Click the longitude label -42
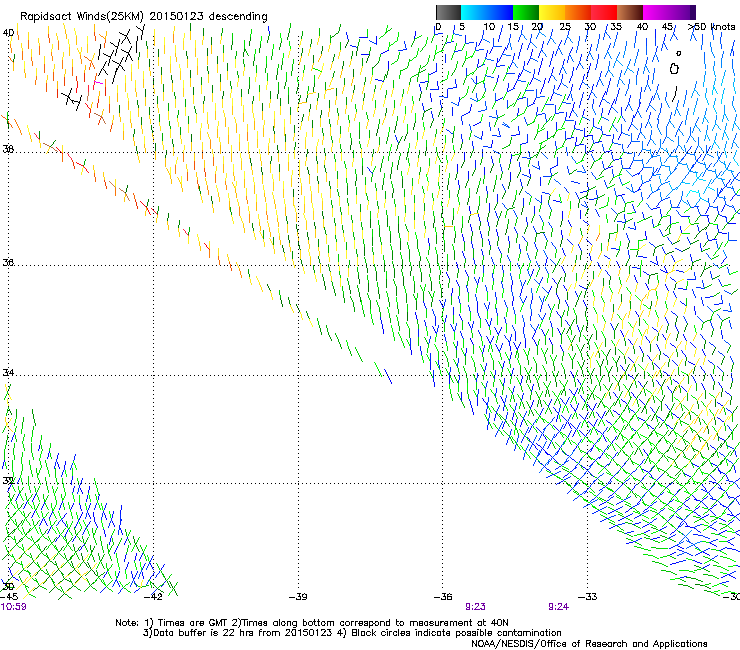This screenshot has height=650, width=740. [153, 596]
